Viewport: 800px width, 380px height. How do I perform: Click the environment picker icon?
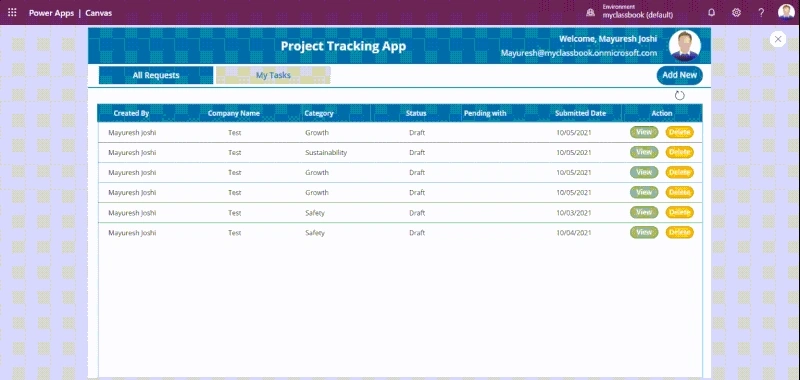(x=590, y=13)
